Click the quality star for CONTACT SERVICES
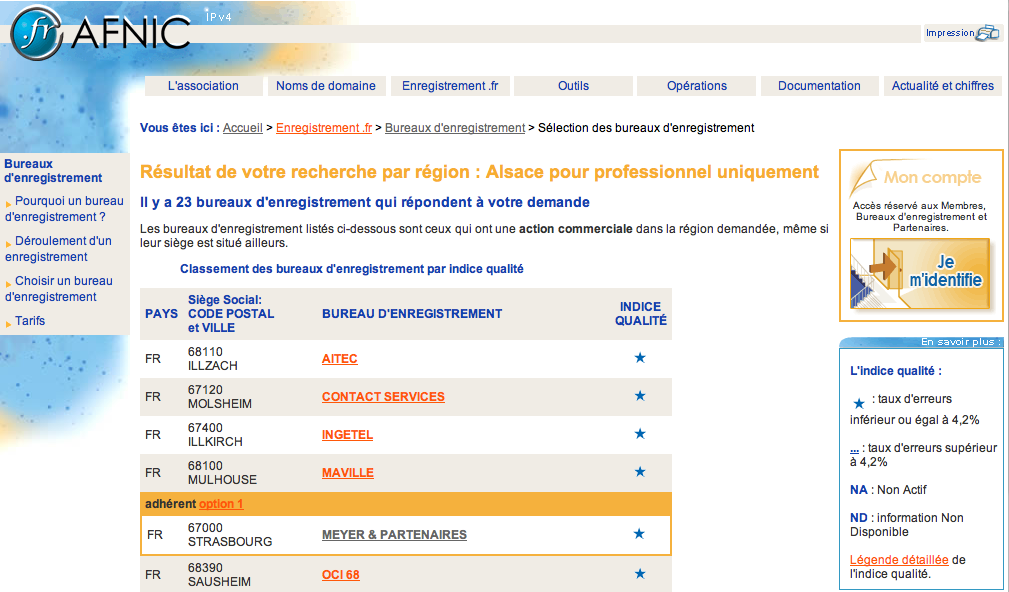Screen dimensions: 1009x592 tap(640, 396)
